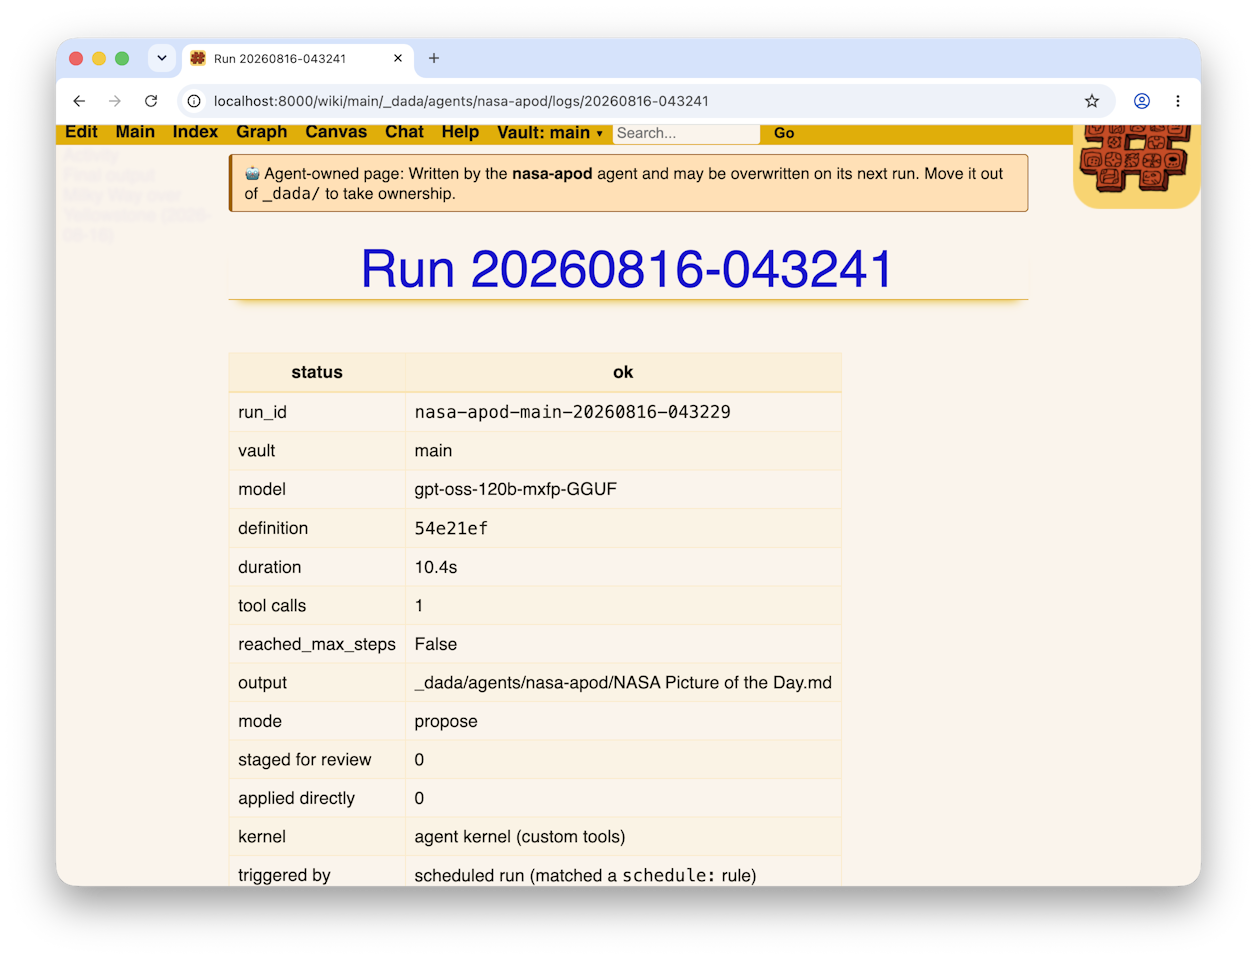Click the mode value propose
Screen dimensions: 1257x960
click(446, 722)
